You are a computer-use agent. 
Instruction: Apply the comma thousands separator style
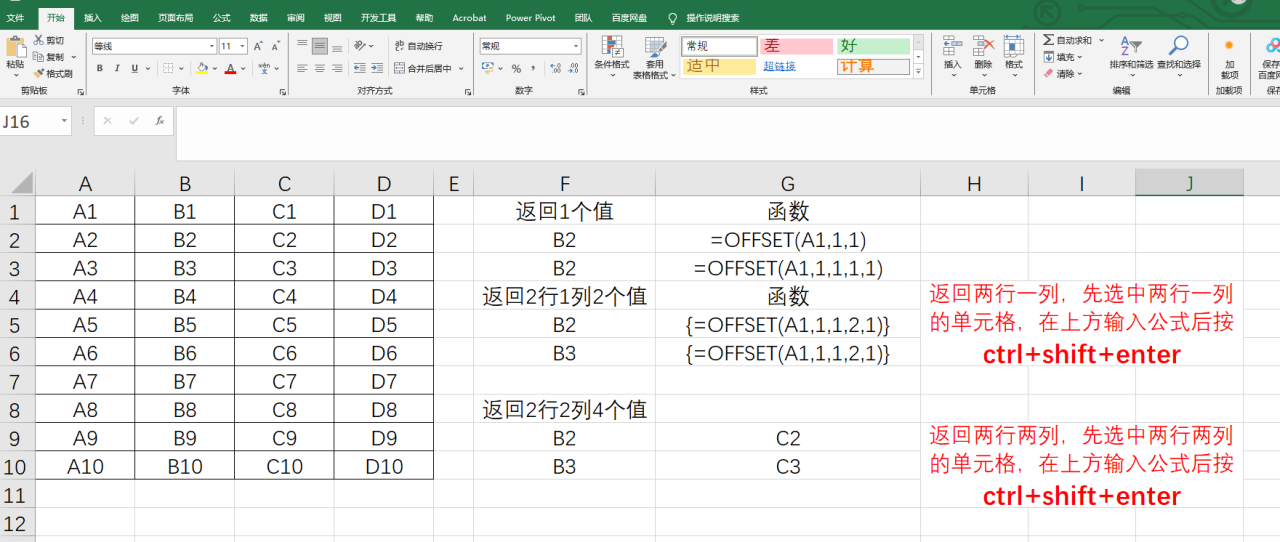pyautogui.click(x=533, y=69)
